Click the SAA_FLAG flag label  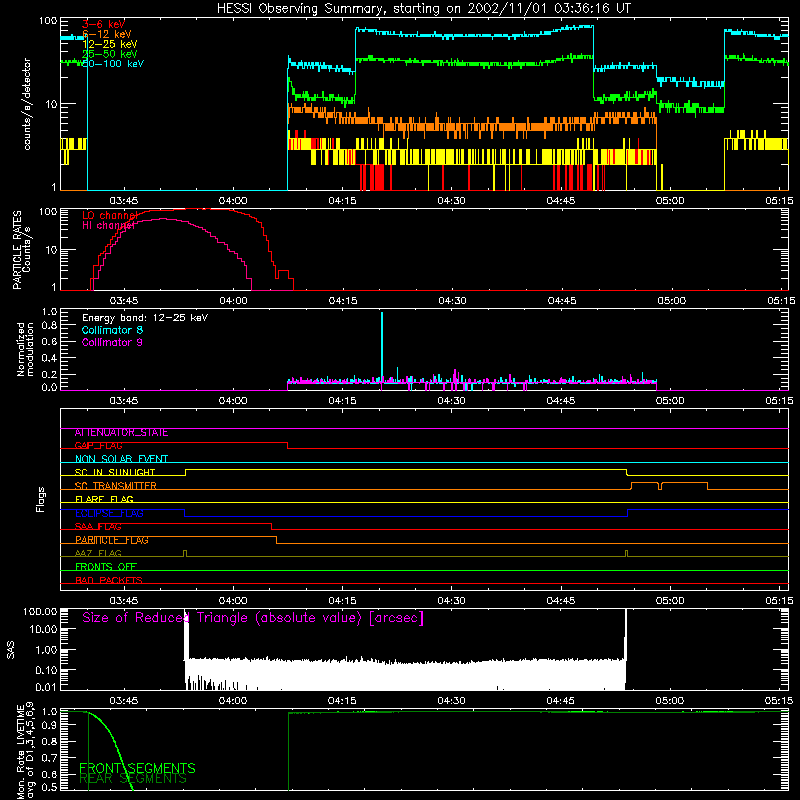(x=98, y=527)
